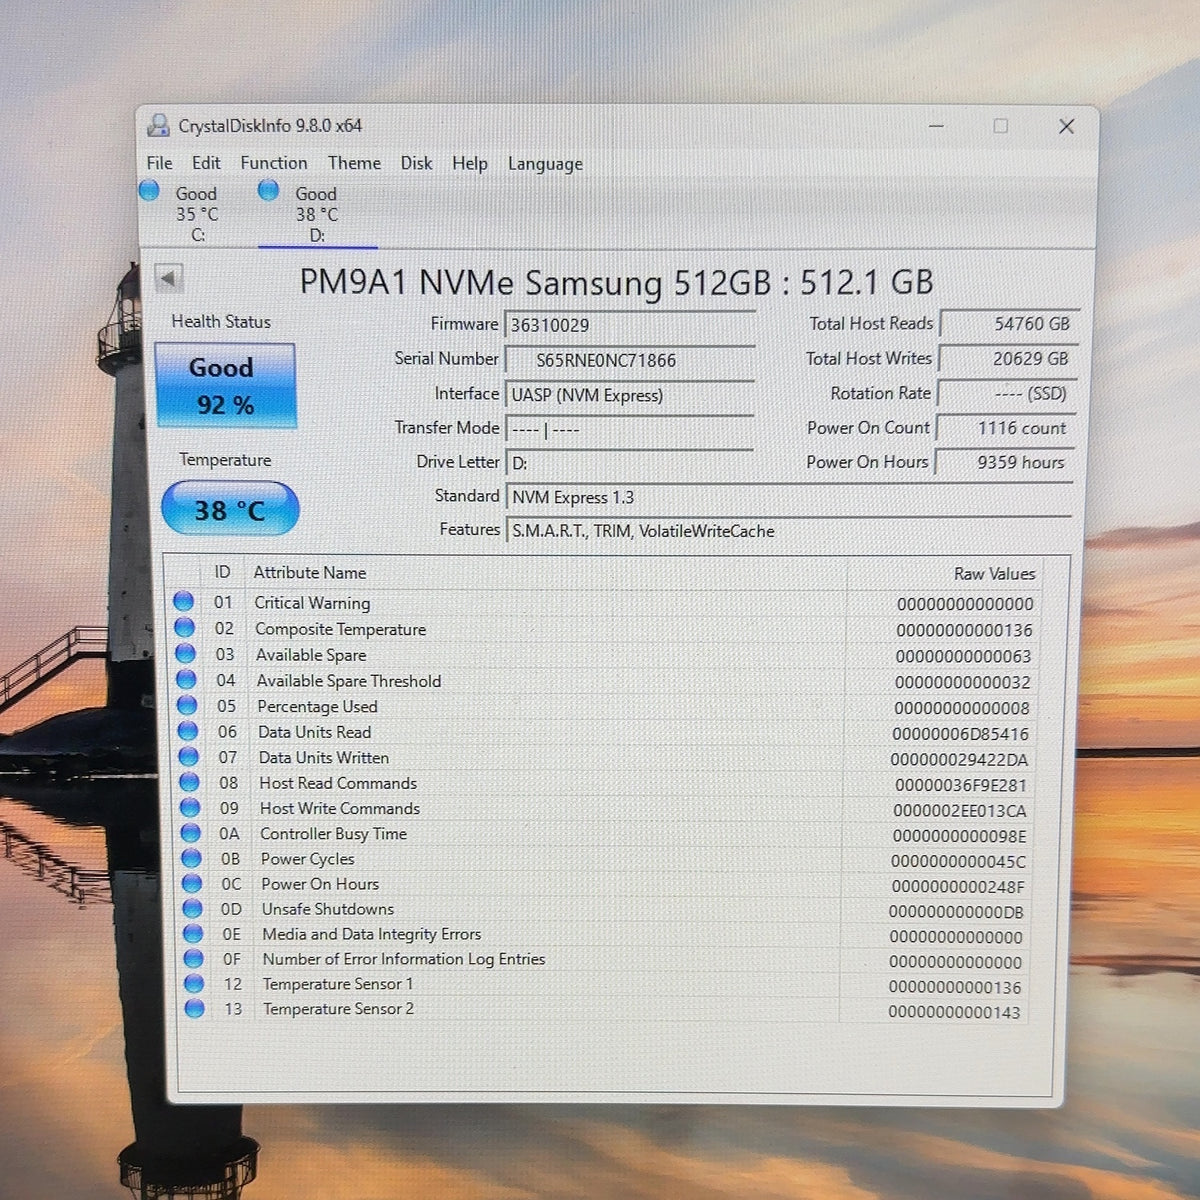This screenshot has width=1200, height=1200.
Task: Click status orb for attribute 0C Power On Hours
Action: point(192,883)
